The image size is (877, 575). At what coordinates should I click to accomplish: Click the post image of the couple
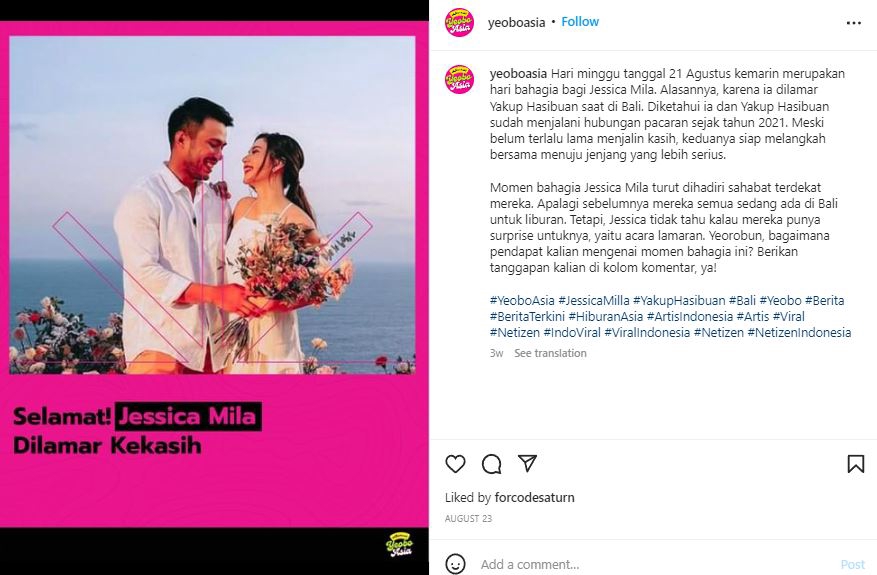pos(213,205)
